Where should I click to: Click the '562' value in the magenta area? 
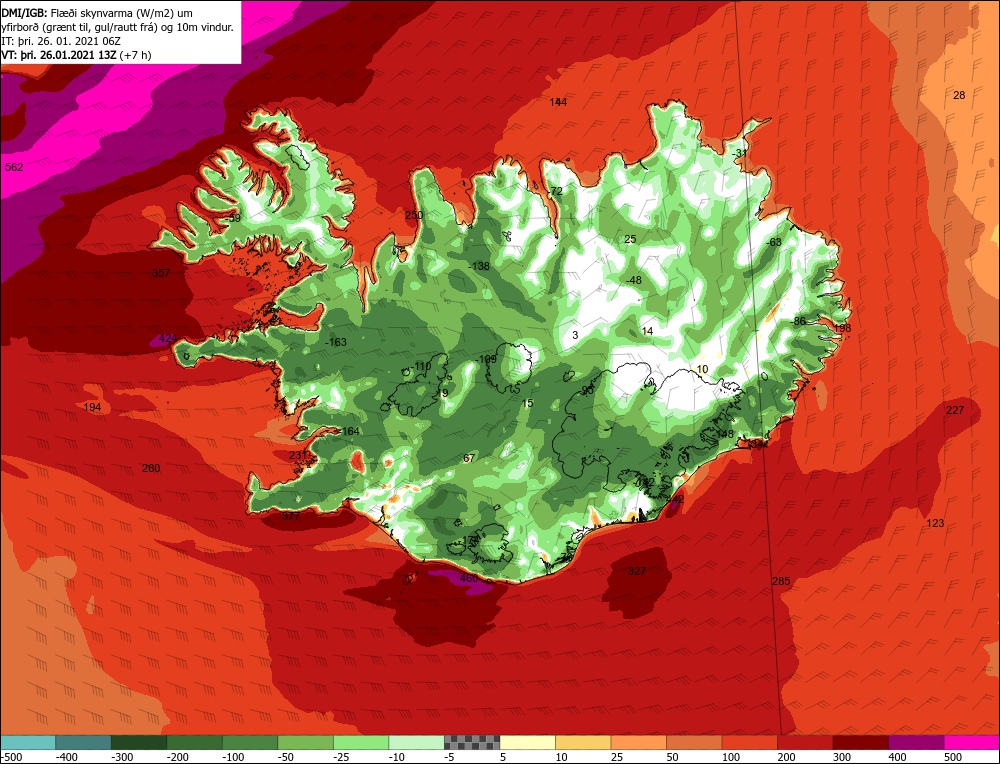pyautogui.click(x=14, y=167)
